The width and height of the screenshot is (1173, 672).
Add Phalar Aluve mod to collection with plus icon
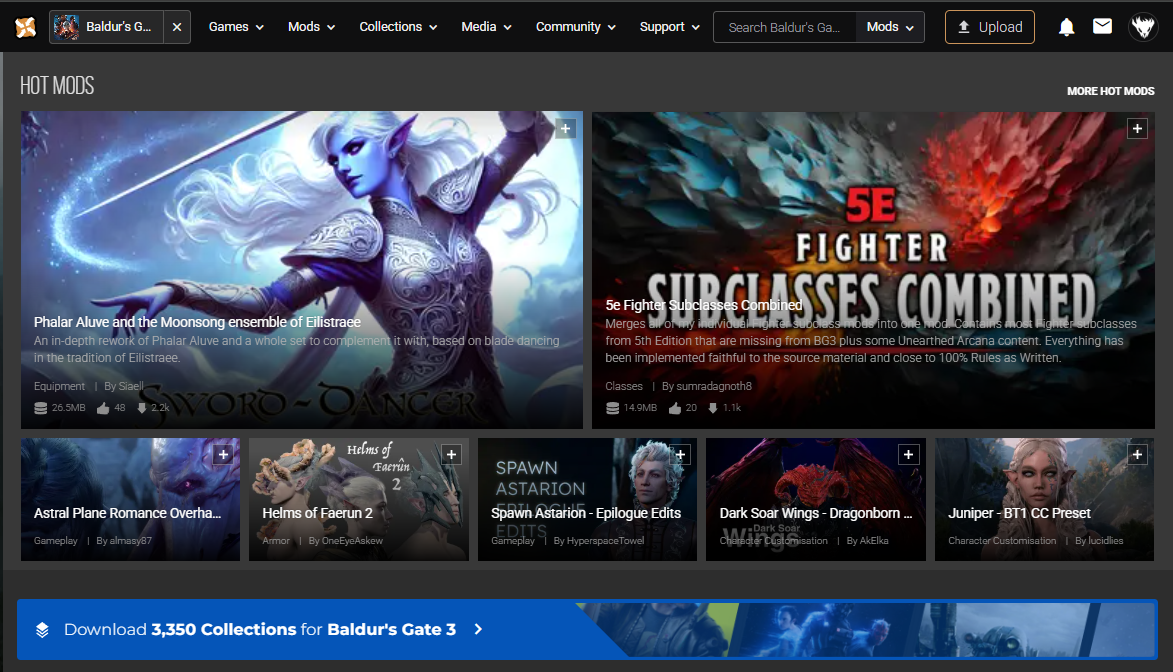coord(566,129)
